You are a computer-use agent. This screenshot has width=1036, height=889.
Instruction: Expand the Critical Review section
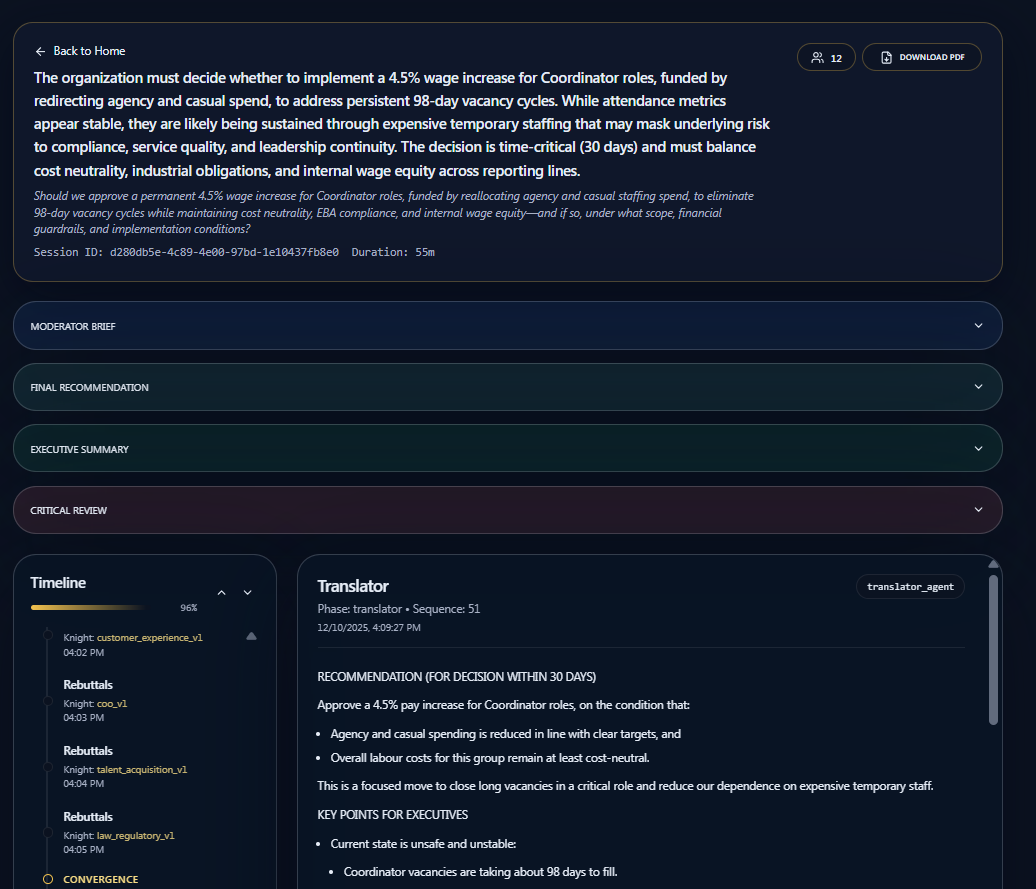click(507, 510)
